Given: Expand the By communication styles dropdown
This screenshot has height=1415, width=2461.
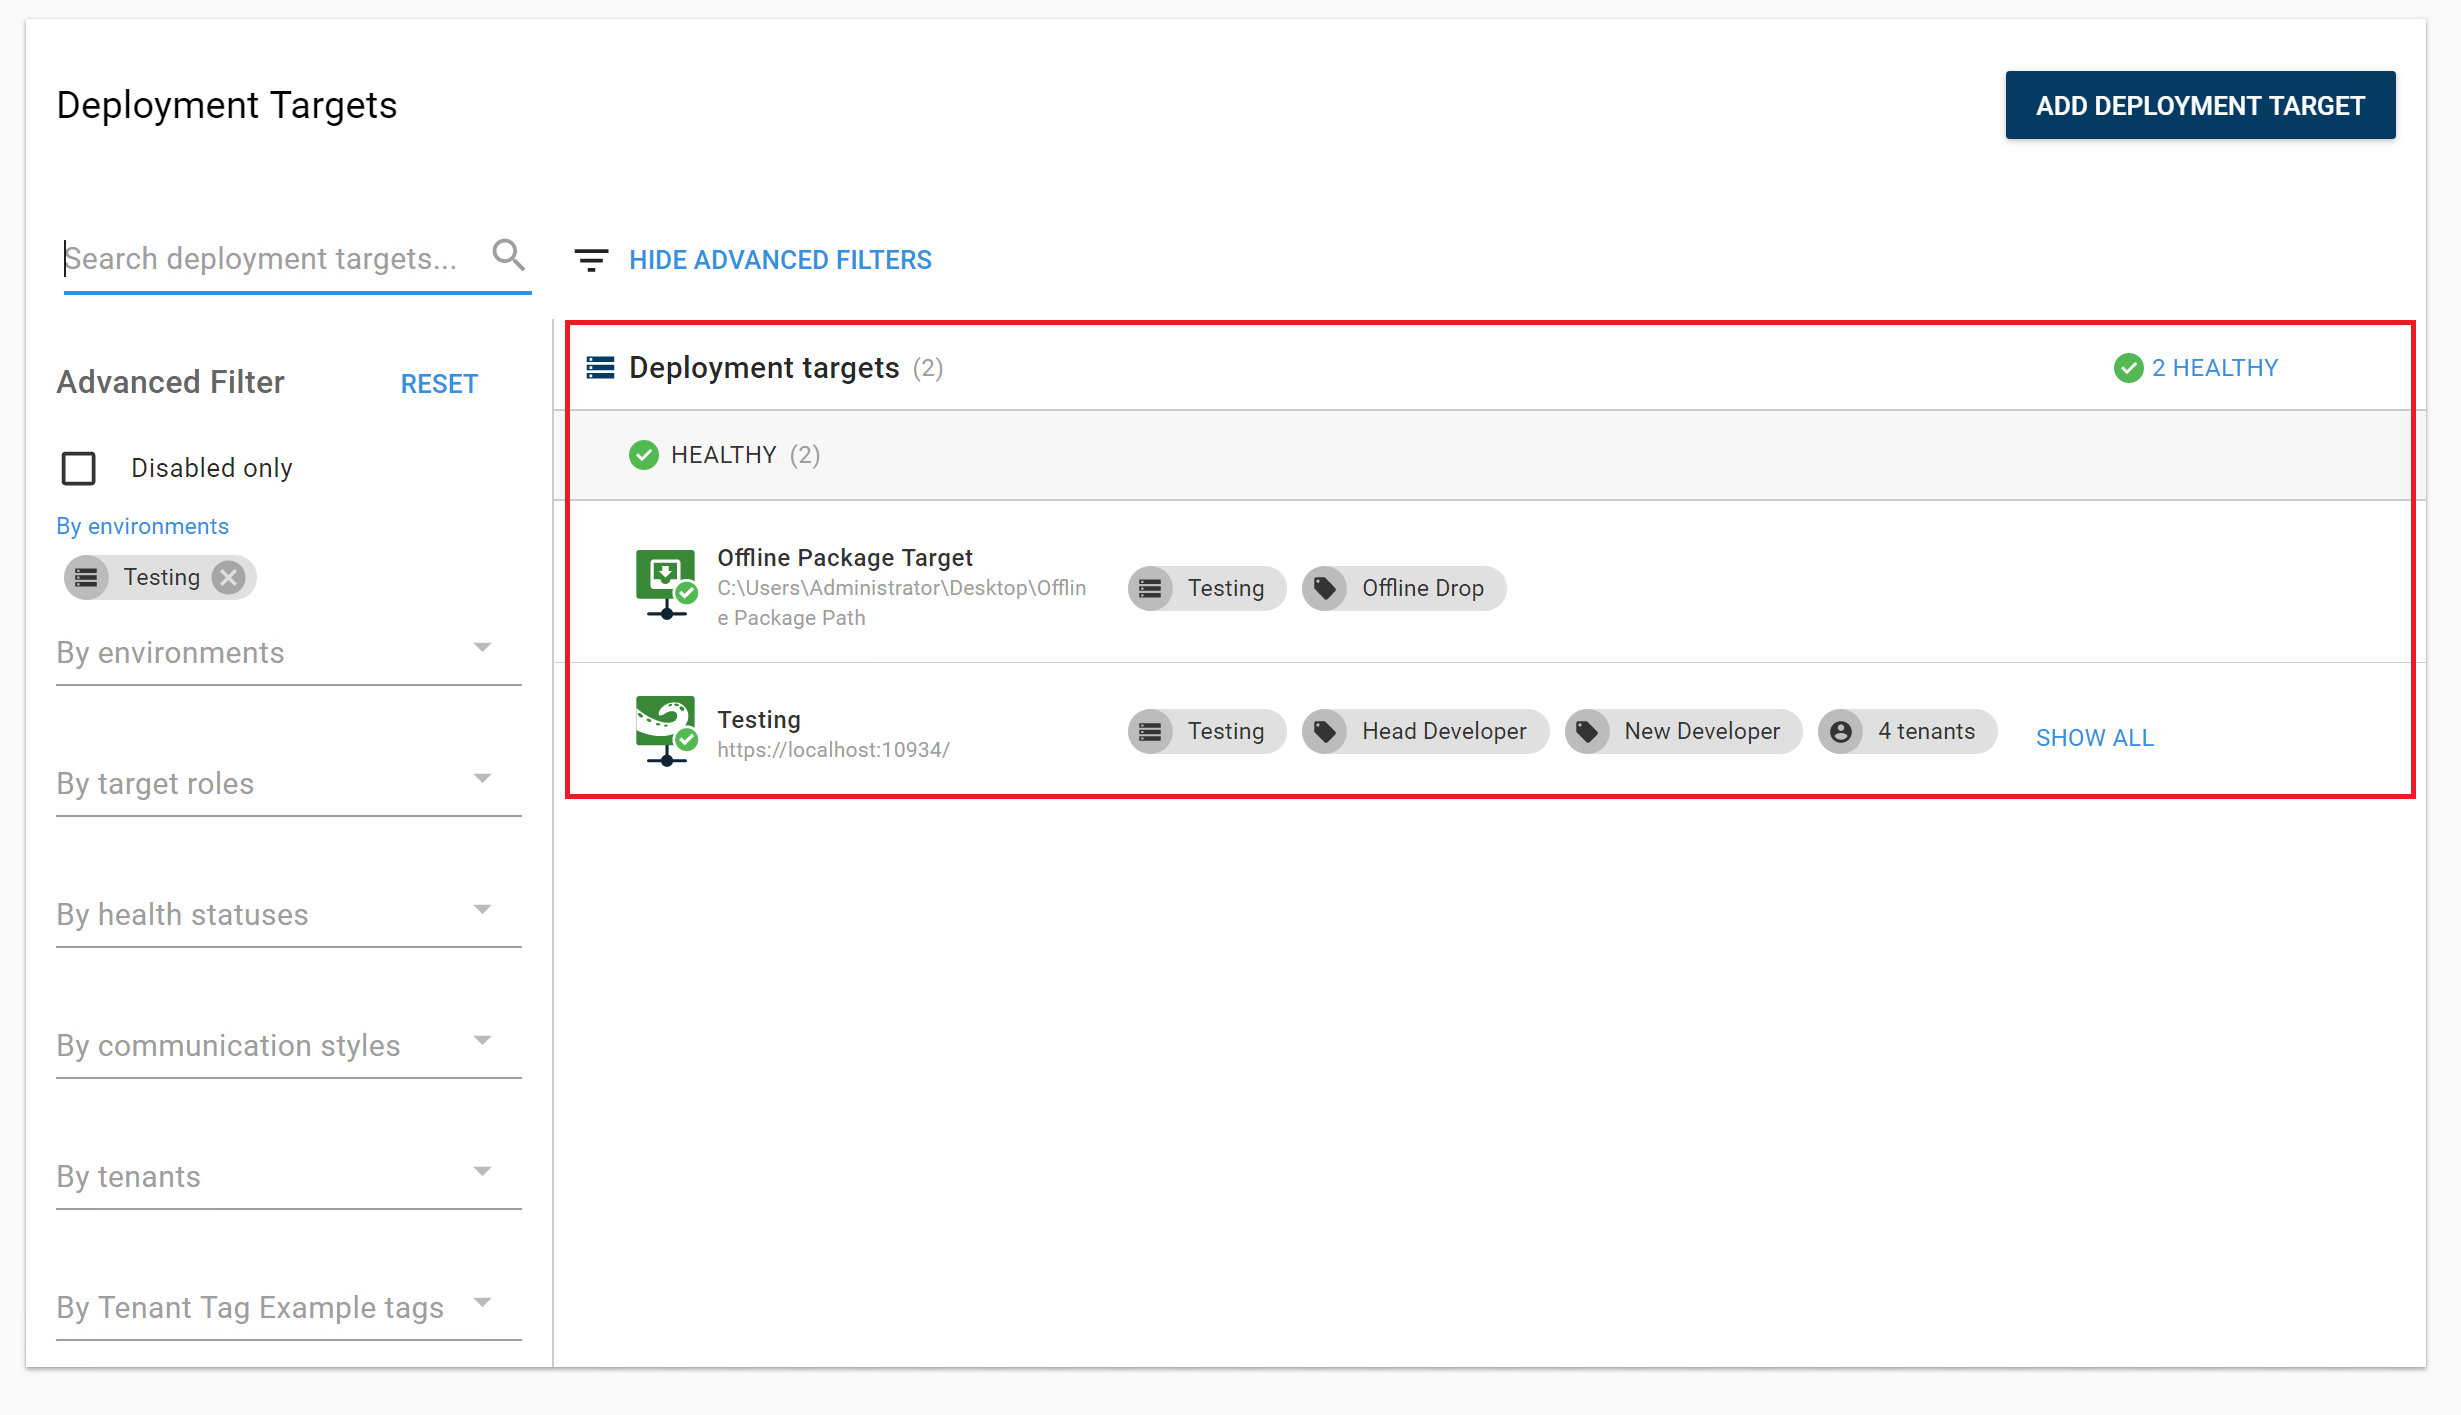Looking at the screenshot, I should tap(288, 1045).
